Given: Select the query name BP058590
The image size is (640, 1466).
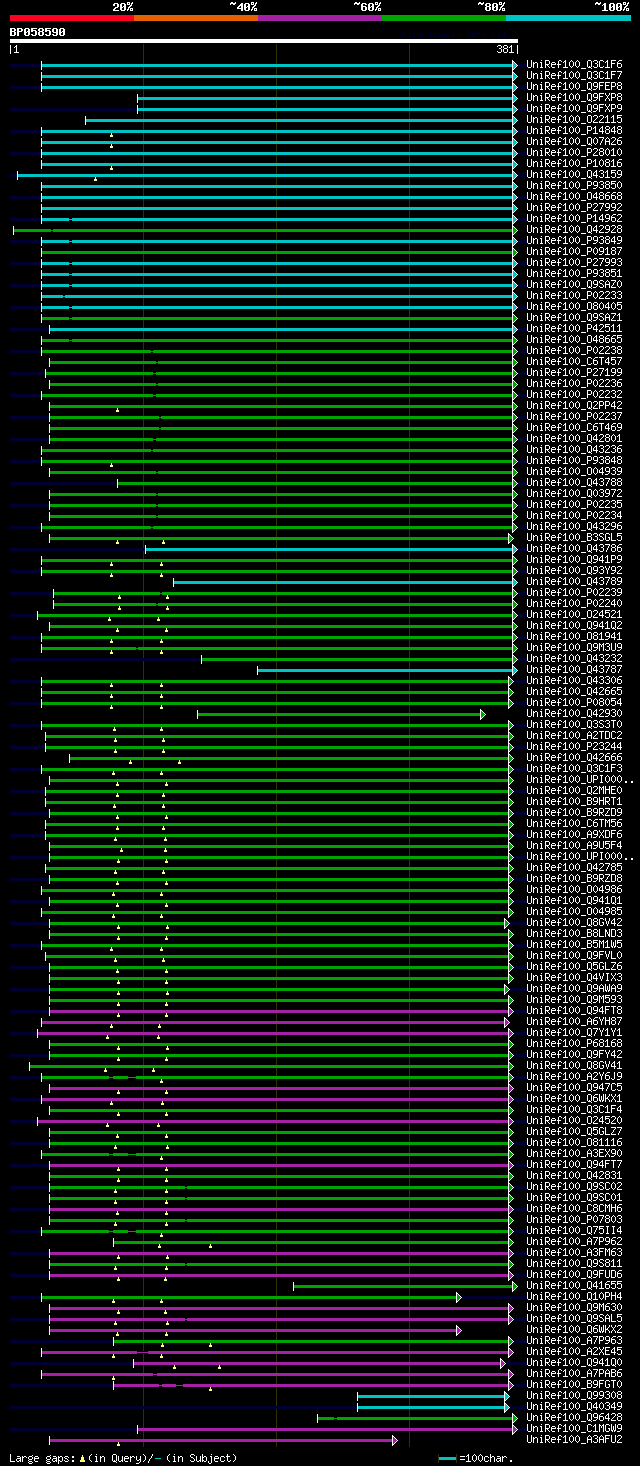Looking at the screenshot, I should pyautogui.click(x=38, y=32).
